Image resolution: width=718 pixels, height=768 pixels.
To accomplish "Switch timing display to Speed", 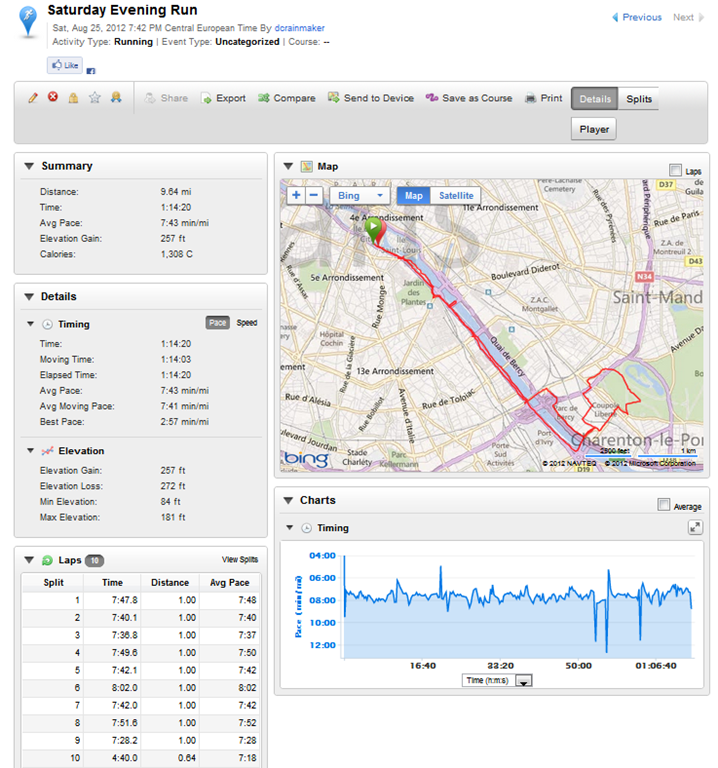I will point(246,323).
